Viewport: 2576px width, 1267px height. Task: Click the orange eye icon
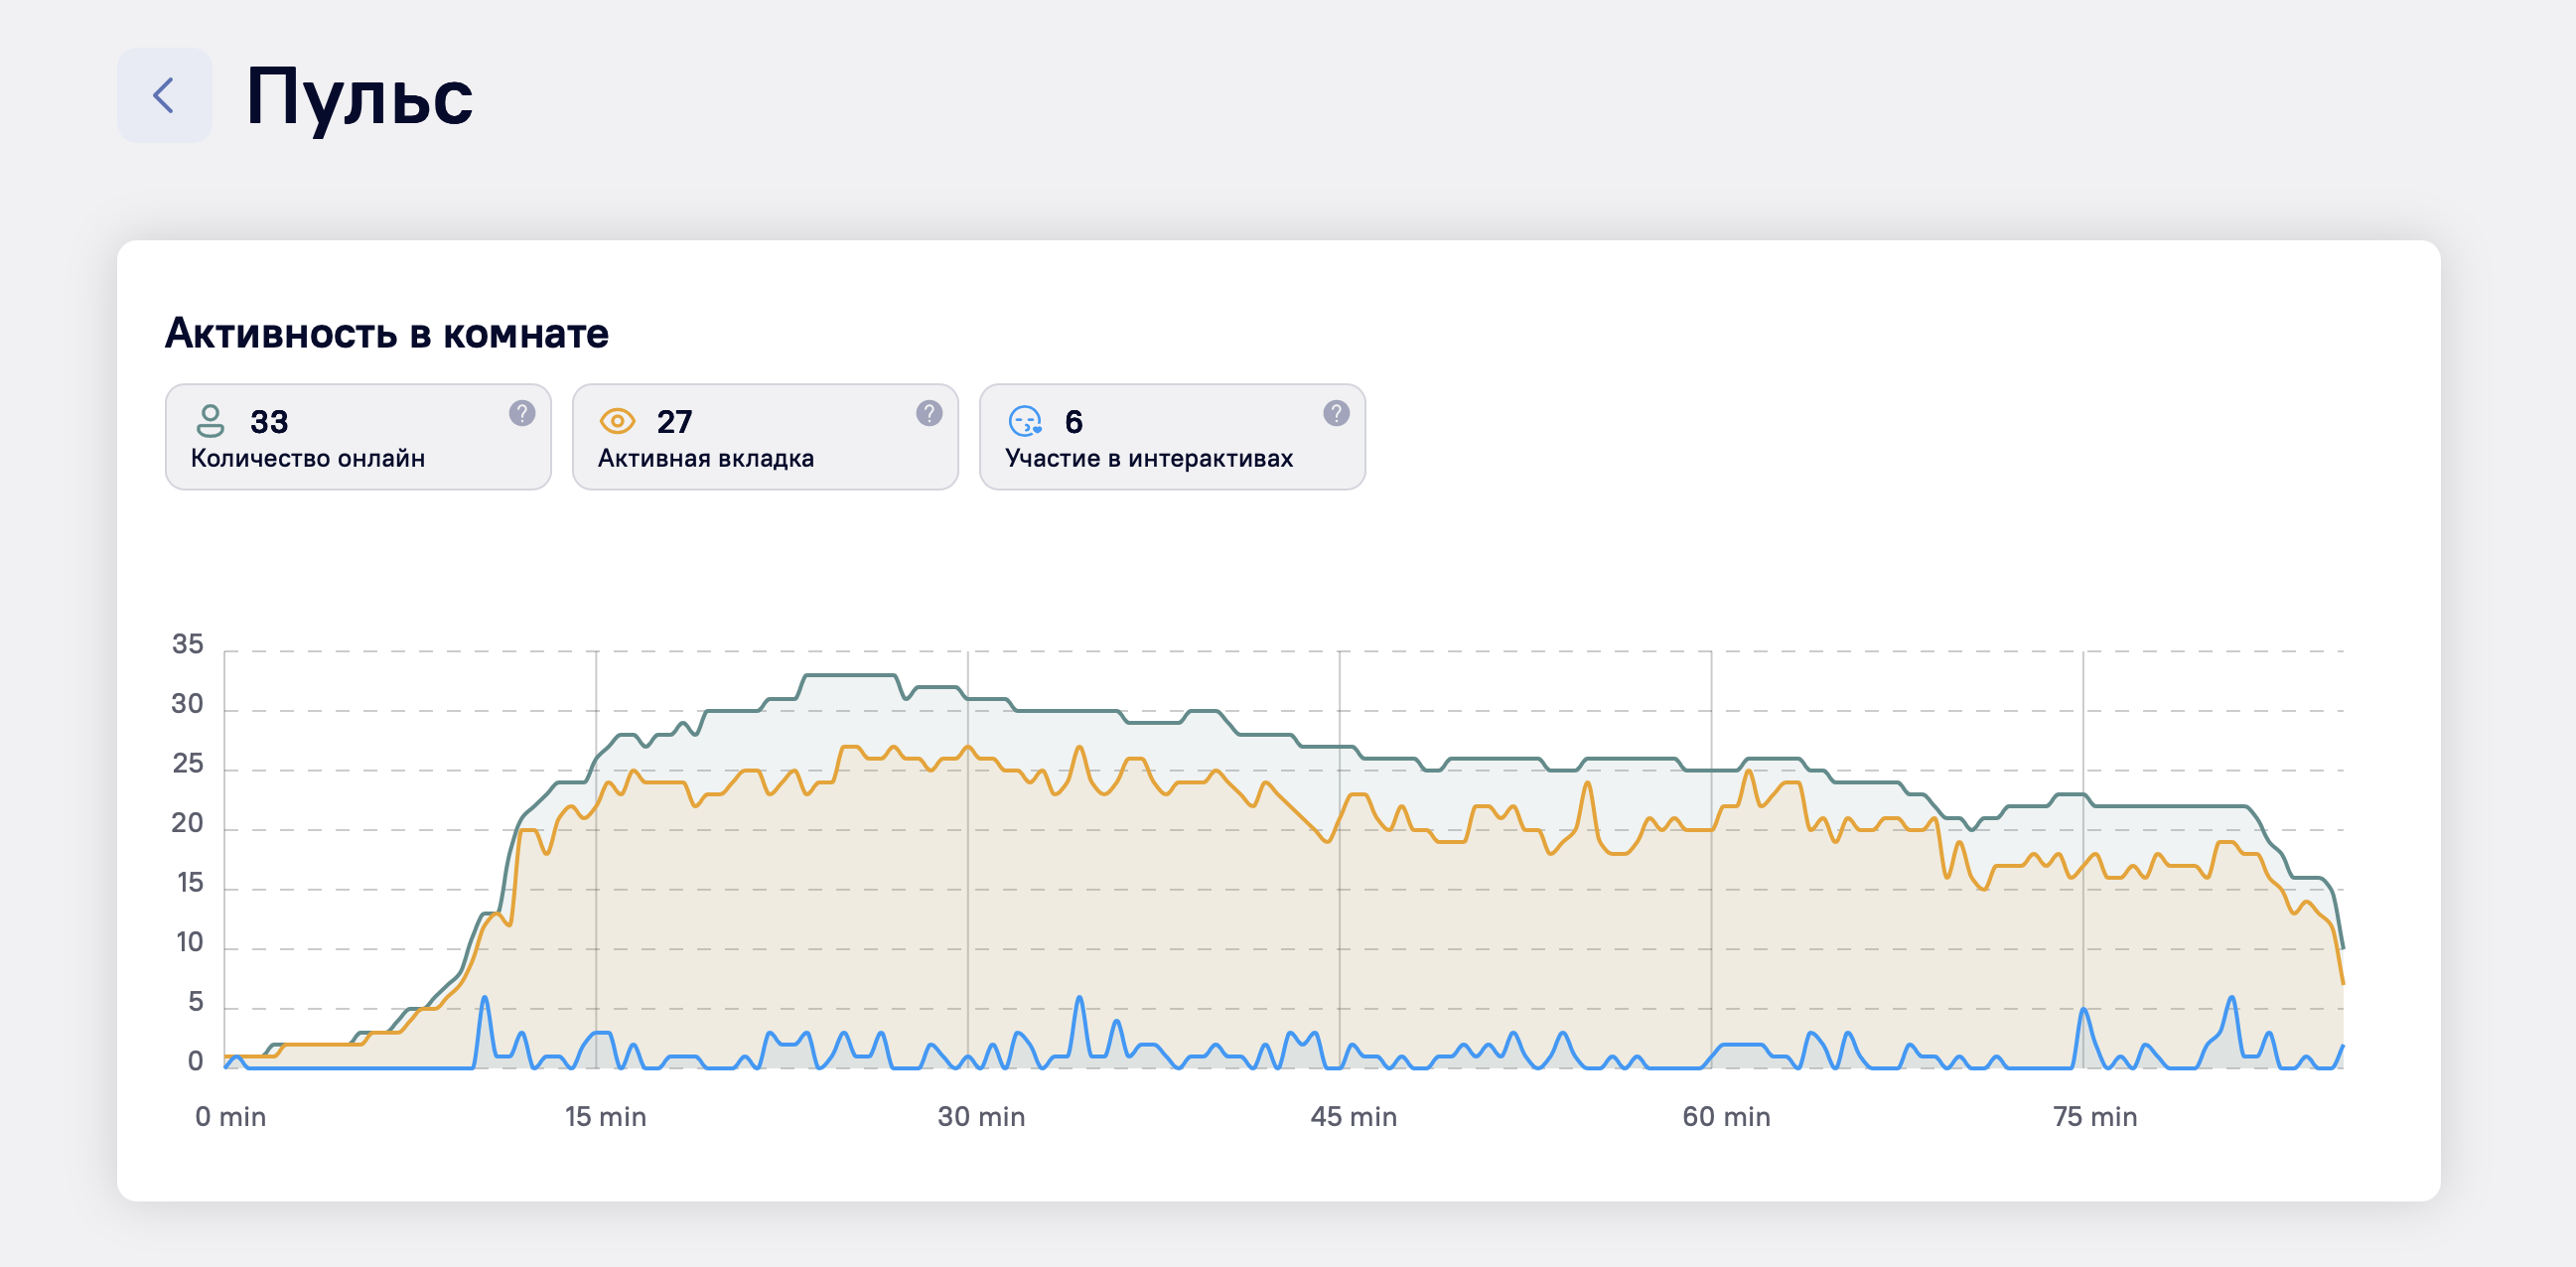coord(617,421)
